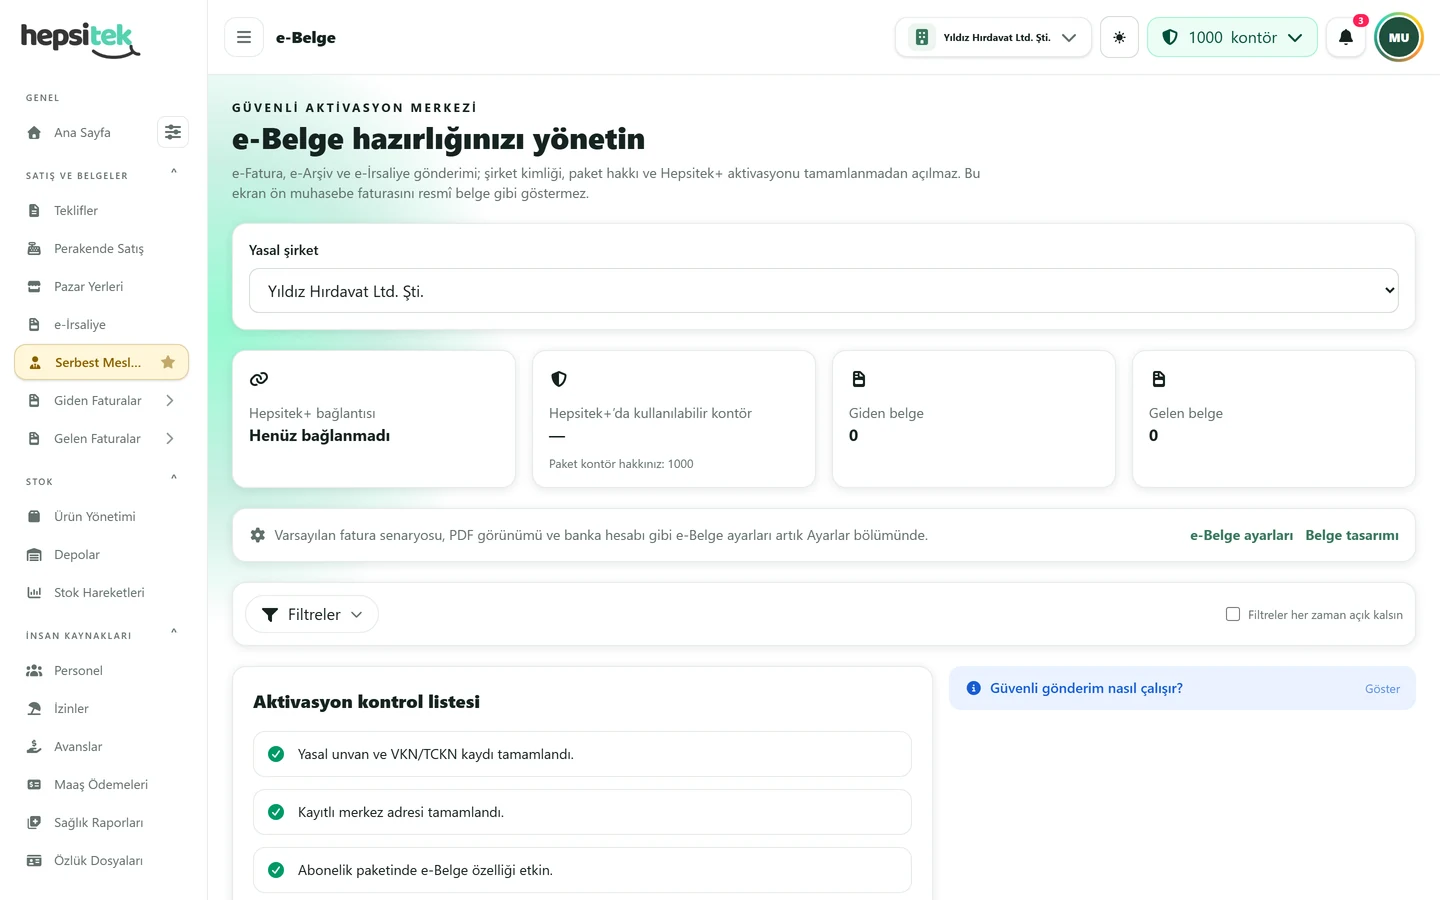The width and height of the screenshot is (1440, 900).
Task: Open Belge tasarımı link
Action: (1352, 535)
